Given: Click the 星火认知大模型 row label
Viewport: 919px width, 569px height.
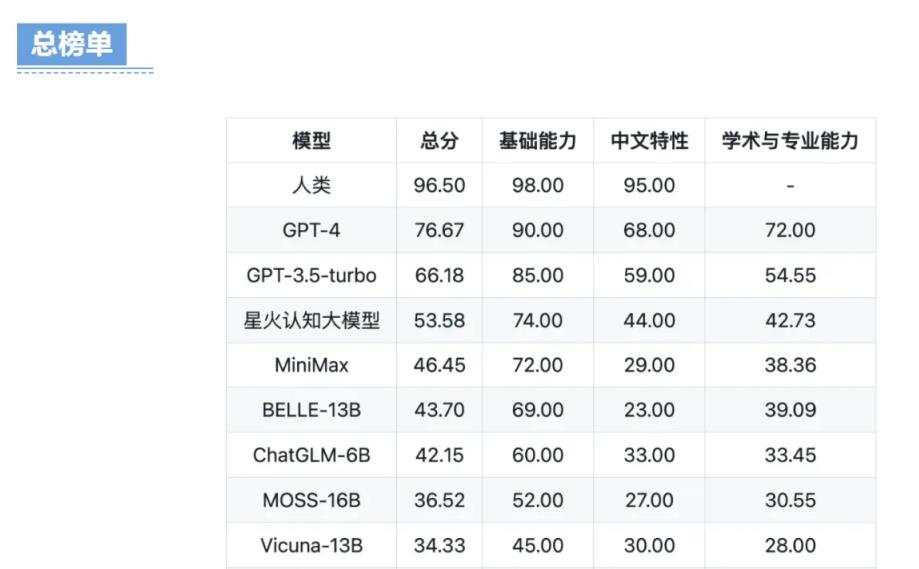Looking at the screenshot, I should (x=311, y=320).
